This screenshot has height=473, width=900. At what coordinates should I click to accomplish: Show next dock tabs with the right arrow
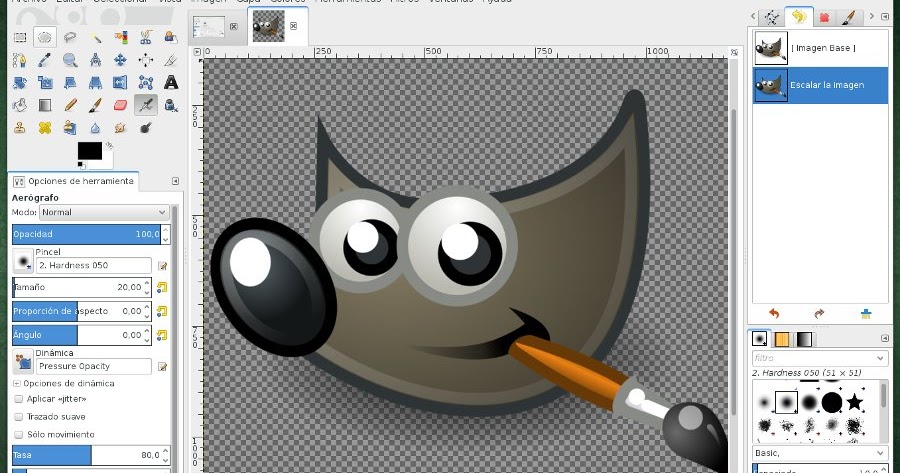871,17
